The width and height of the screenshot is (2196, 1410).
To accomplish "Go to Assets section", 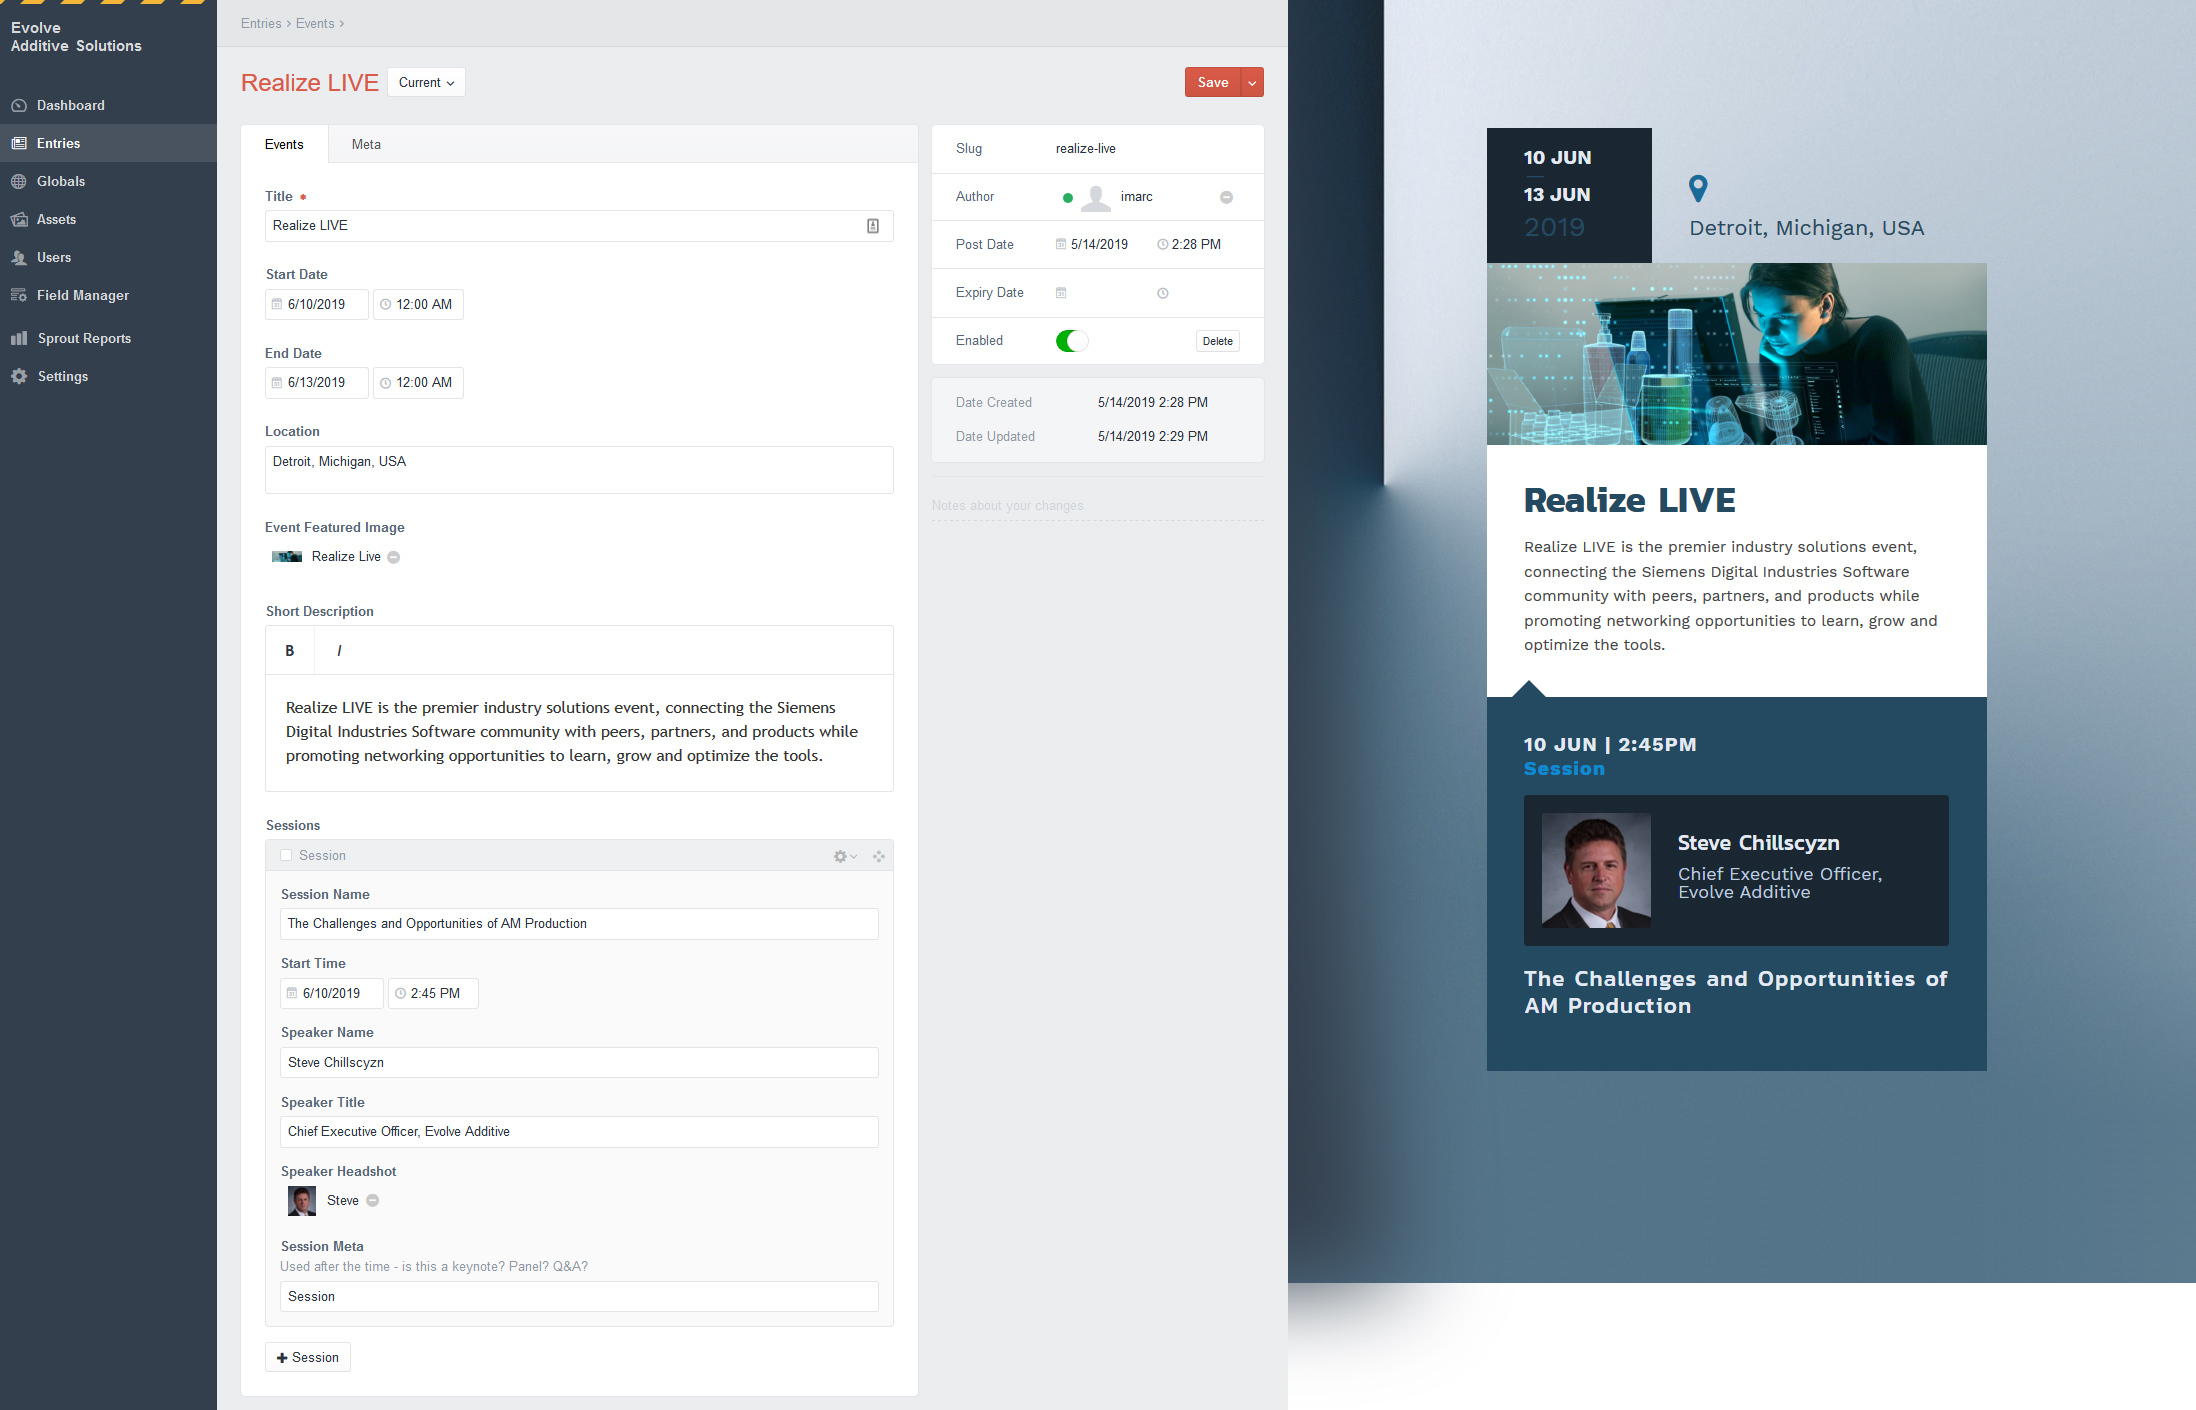I will tap(108, 219).
